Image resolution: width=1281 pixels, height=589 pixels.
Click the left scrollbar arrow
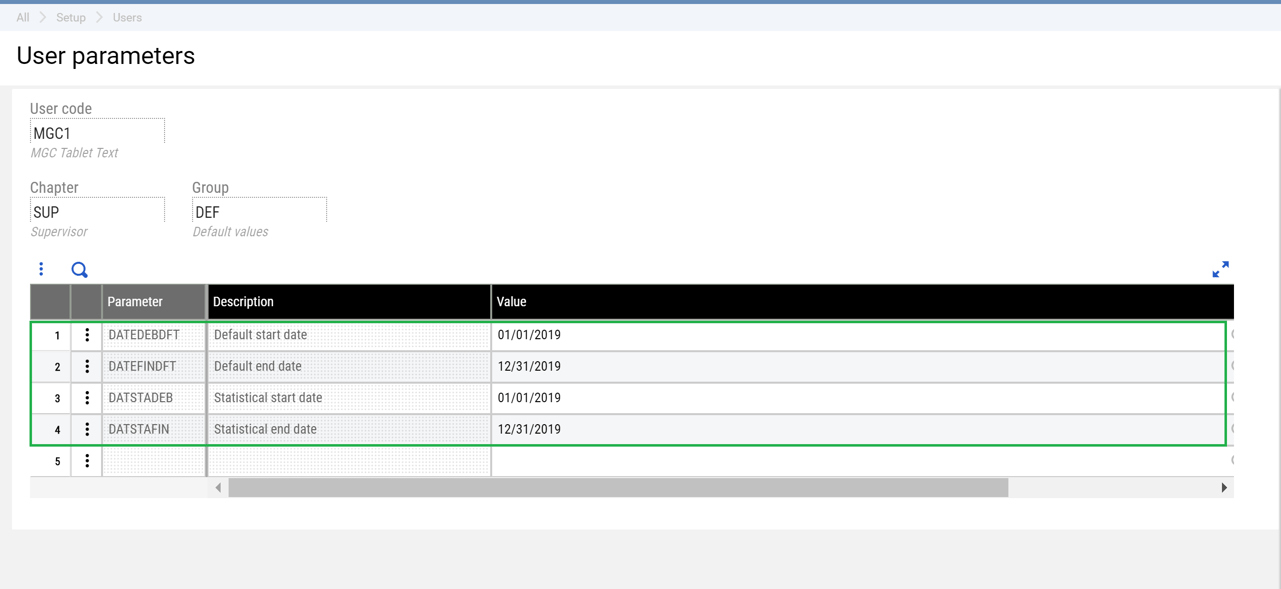[x=218, y=487]
